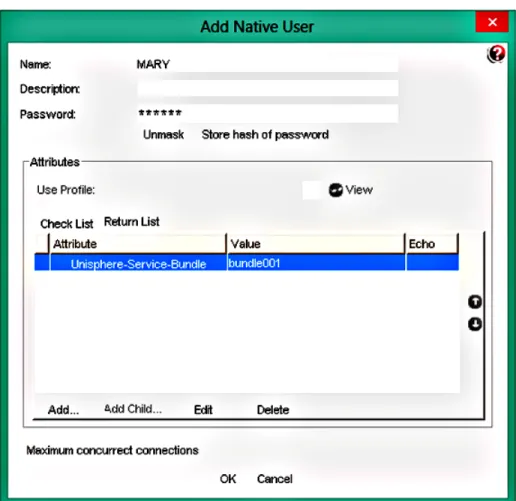Viewport: 516px width, 501px height.
Task: Click the View profile glasses icon
Action: pyautogui.click(x=335, y=190)
